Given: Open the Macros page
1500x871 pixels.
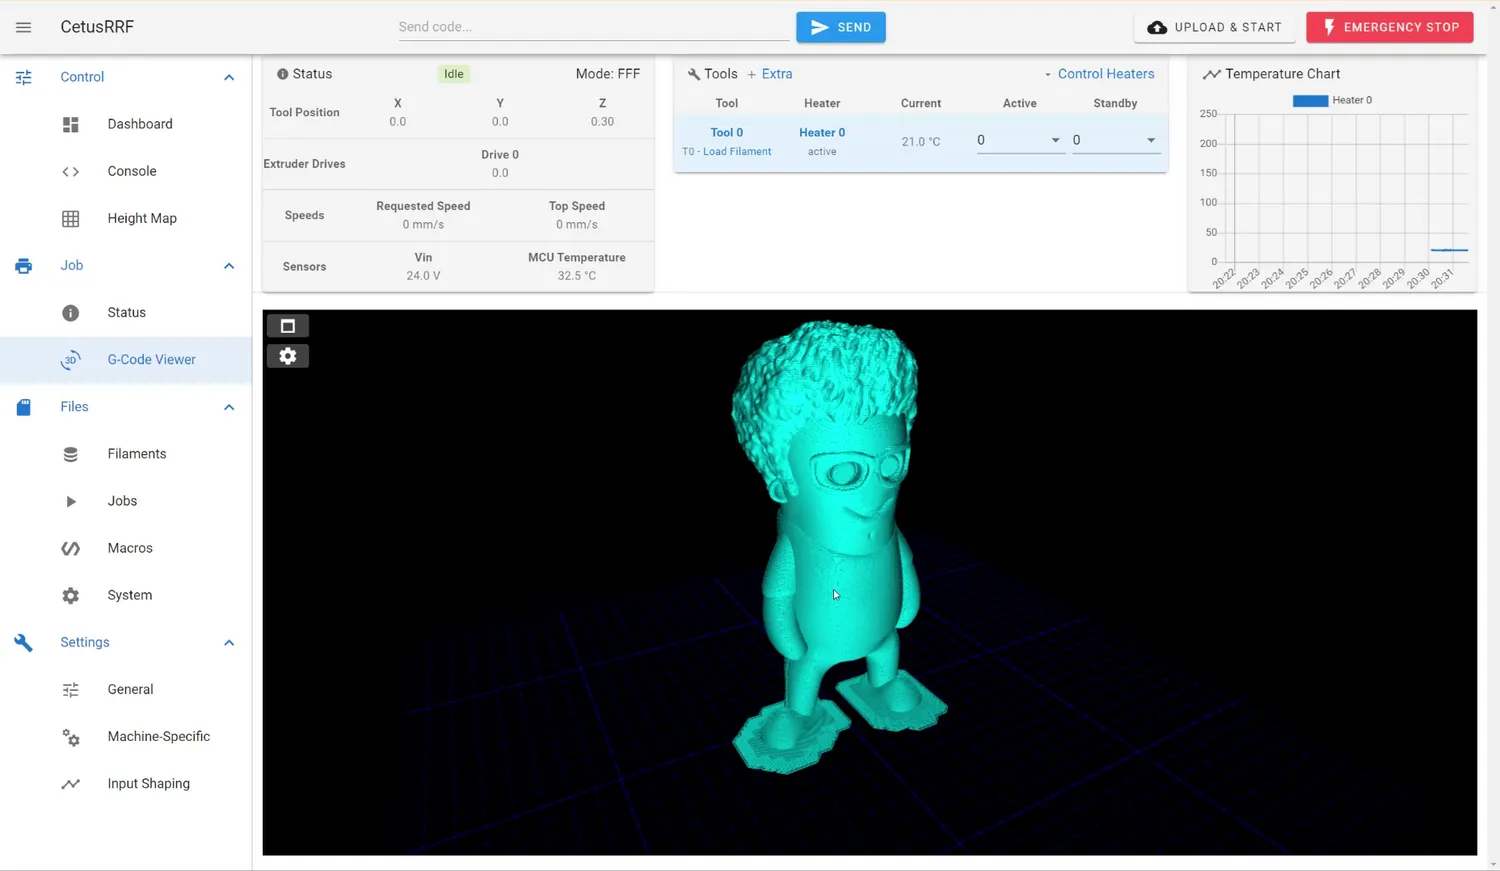Looking at the screenshot, I should pos(130,548).
